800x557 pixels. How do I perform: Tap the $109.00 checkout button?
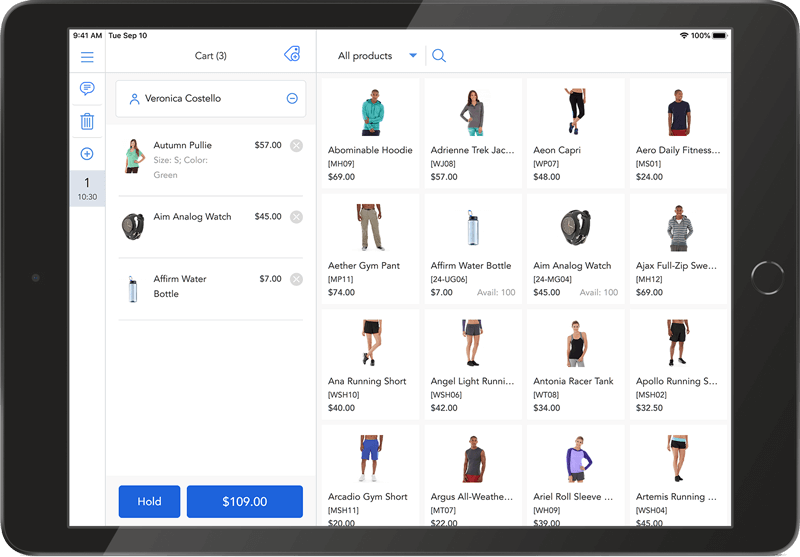click(244, 502)
